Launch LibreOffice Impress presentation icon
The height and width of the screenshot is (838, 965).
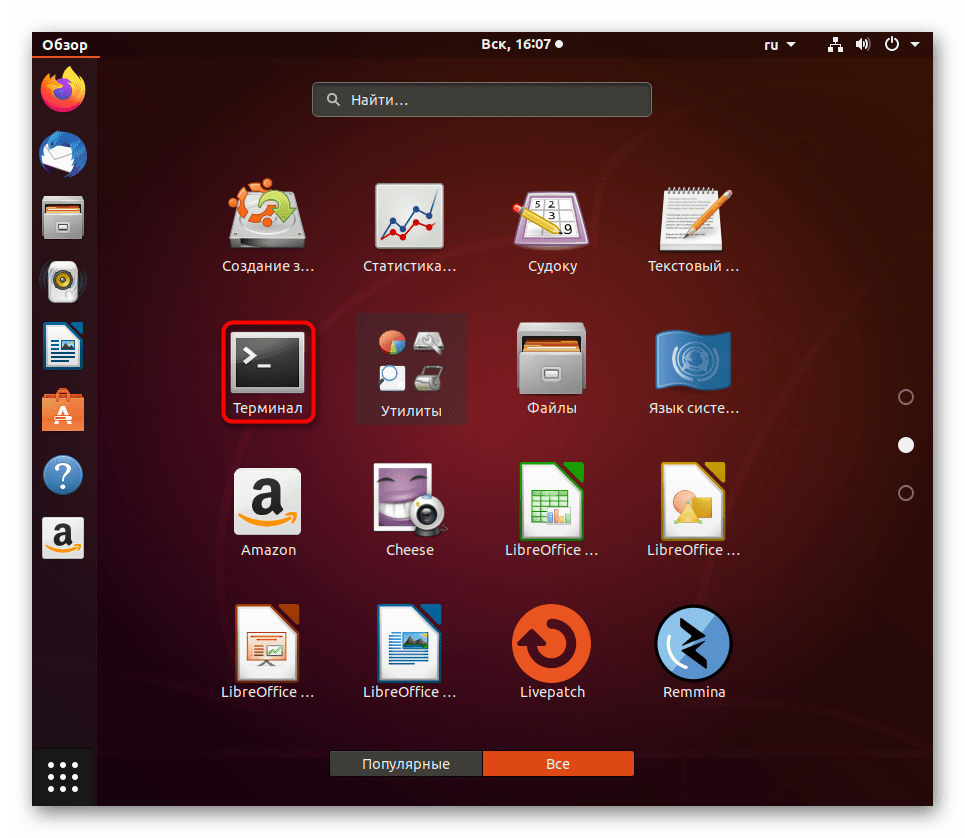tap(268, 652)
